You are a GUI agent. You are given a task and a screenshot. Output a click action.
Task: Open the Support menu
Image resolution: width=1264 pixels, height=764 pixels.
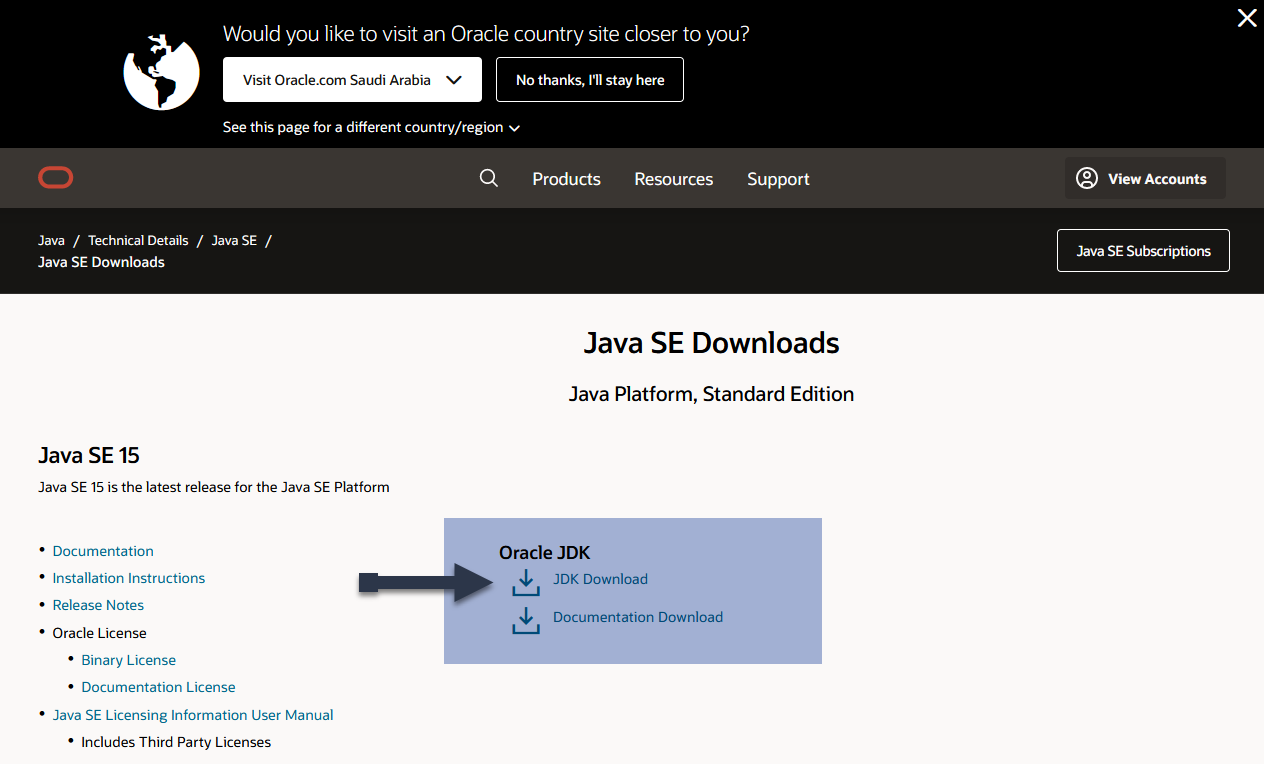pos(778,179)
